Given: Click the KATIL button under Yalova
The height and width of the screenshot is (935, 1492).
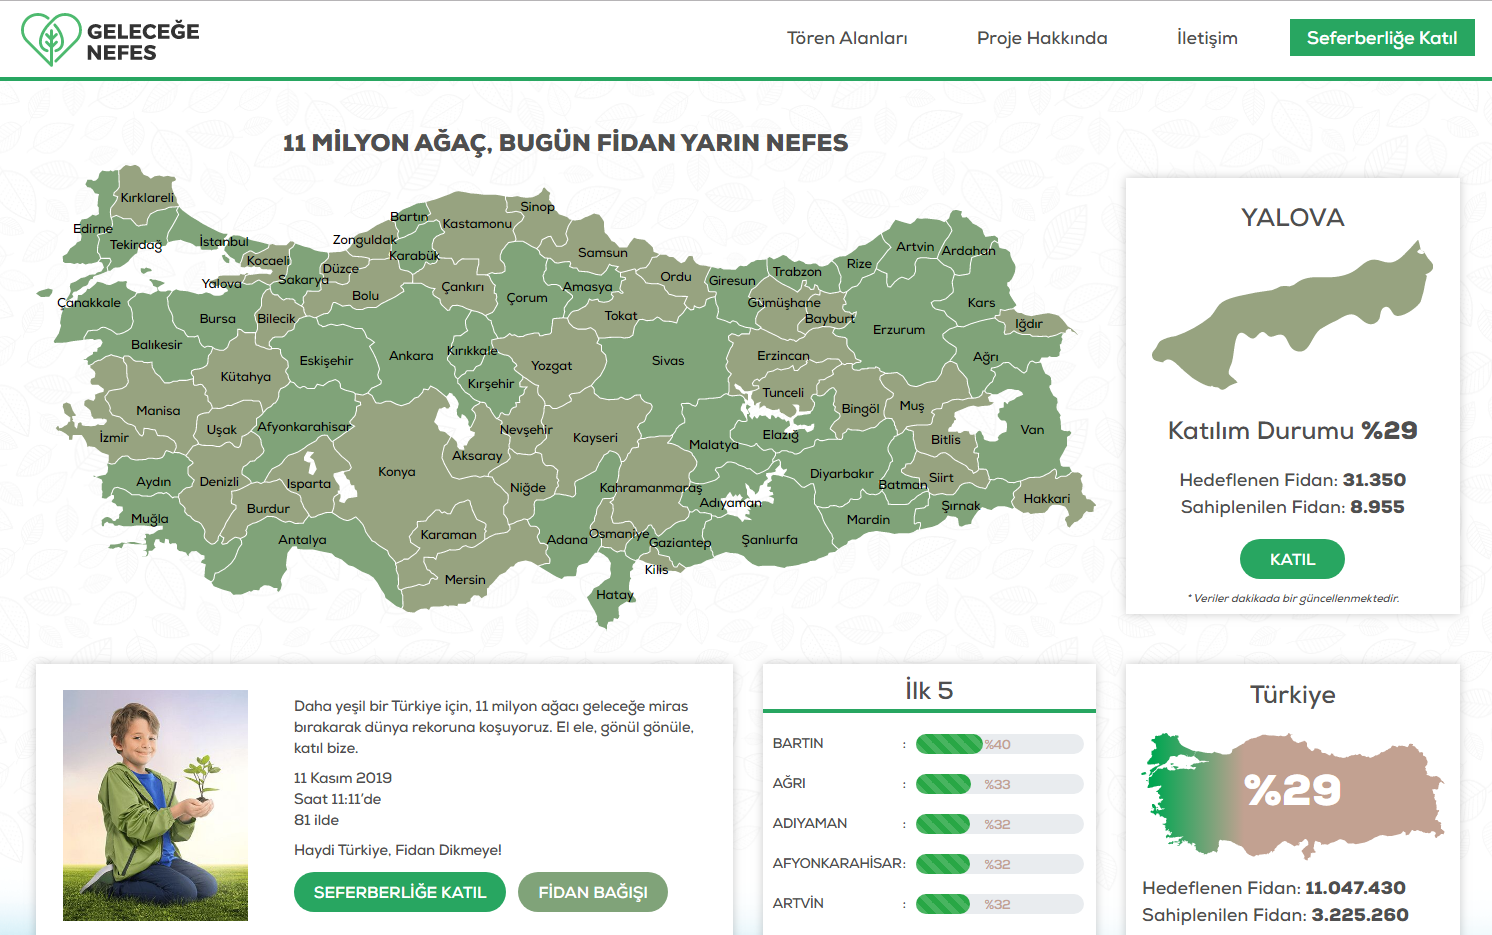Looking at the screenshot, I should pyautogui.click(x=1292, y=559).
